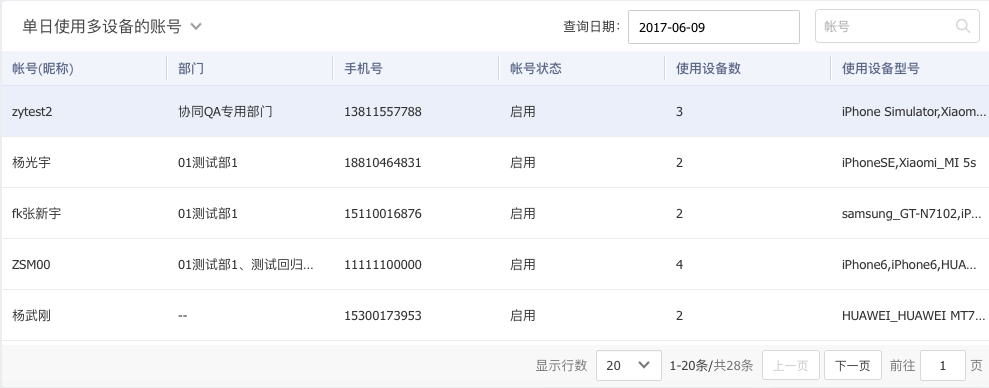Click the 帐号 search input box
Image resolution: width=989 pixels, height=388 pixels.
[x=897, y=26]
